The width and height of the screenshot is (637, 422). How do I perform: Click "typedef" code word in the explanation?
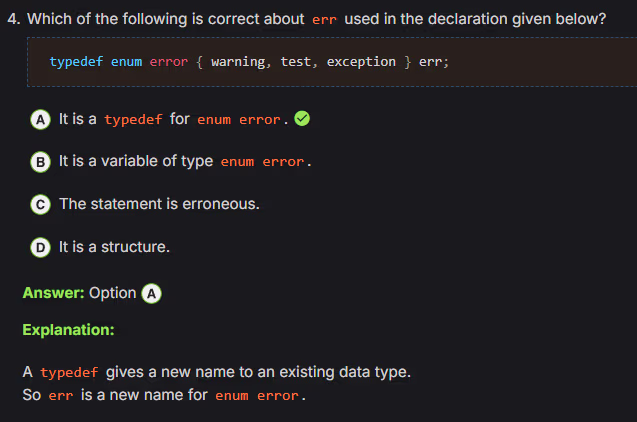[69, 373]
